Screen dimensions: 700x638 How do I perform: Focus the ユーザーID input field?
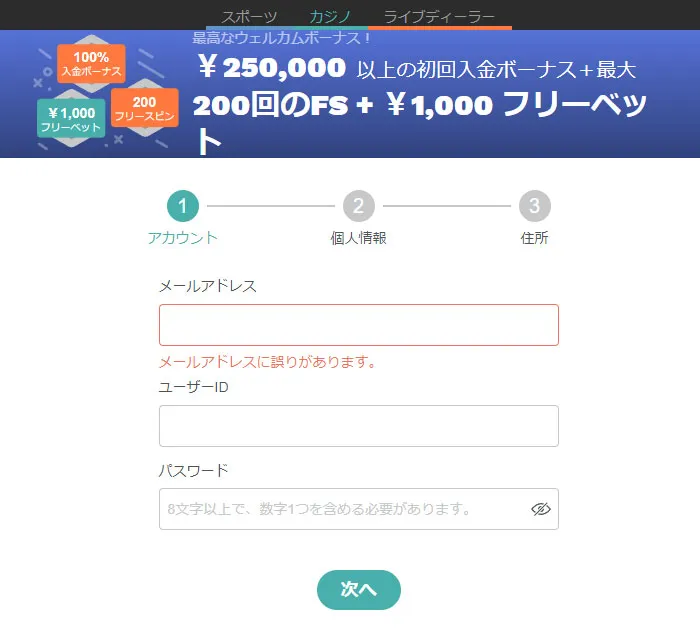point(358,426)
